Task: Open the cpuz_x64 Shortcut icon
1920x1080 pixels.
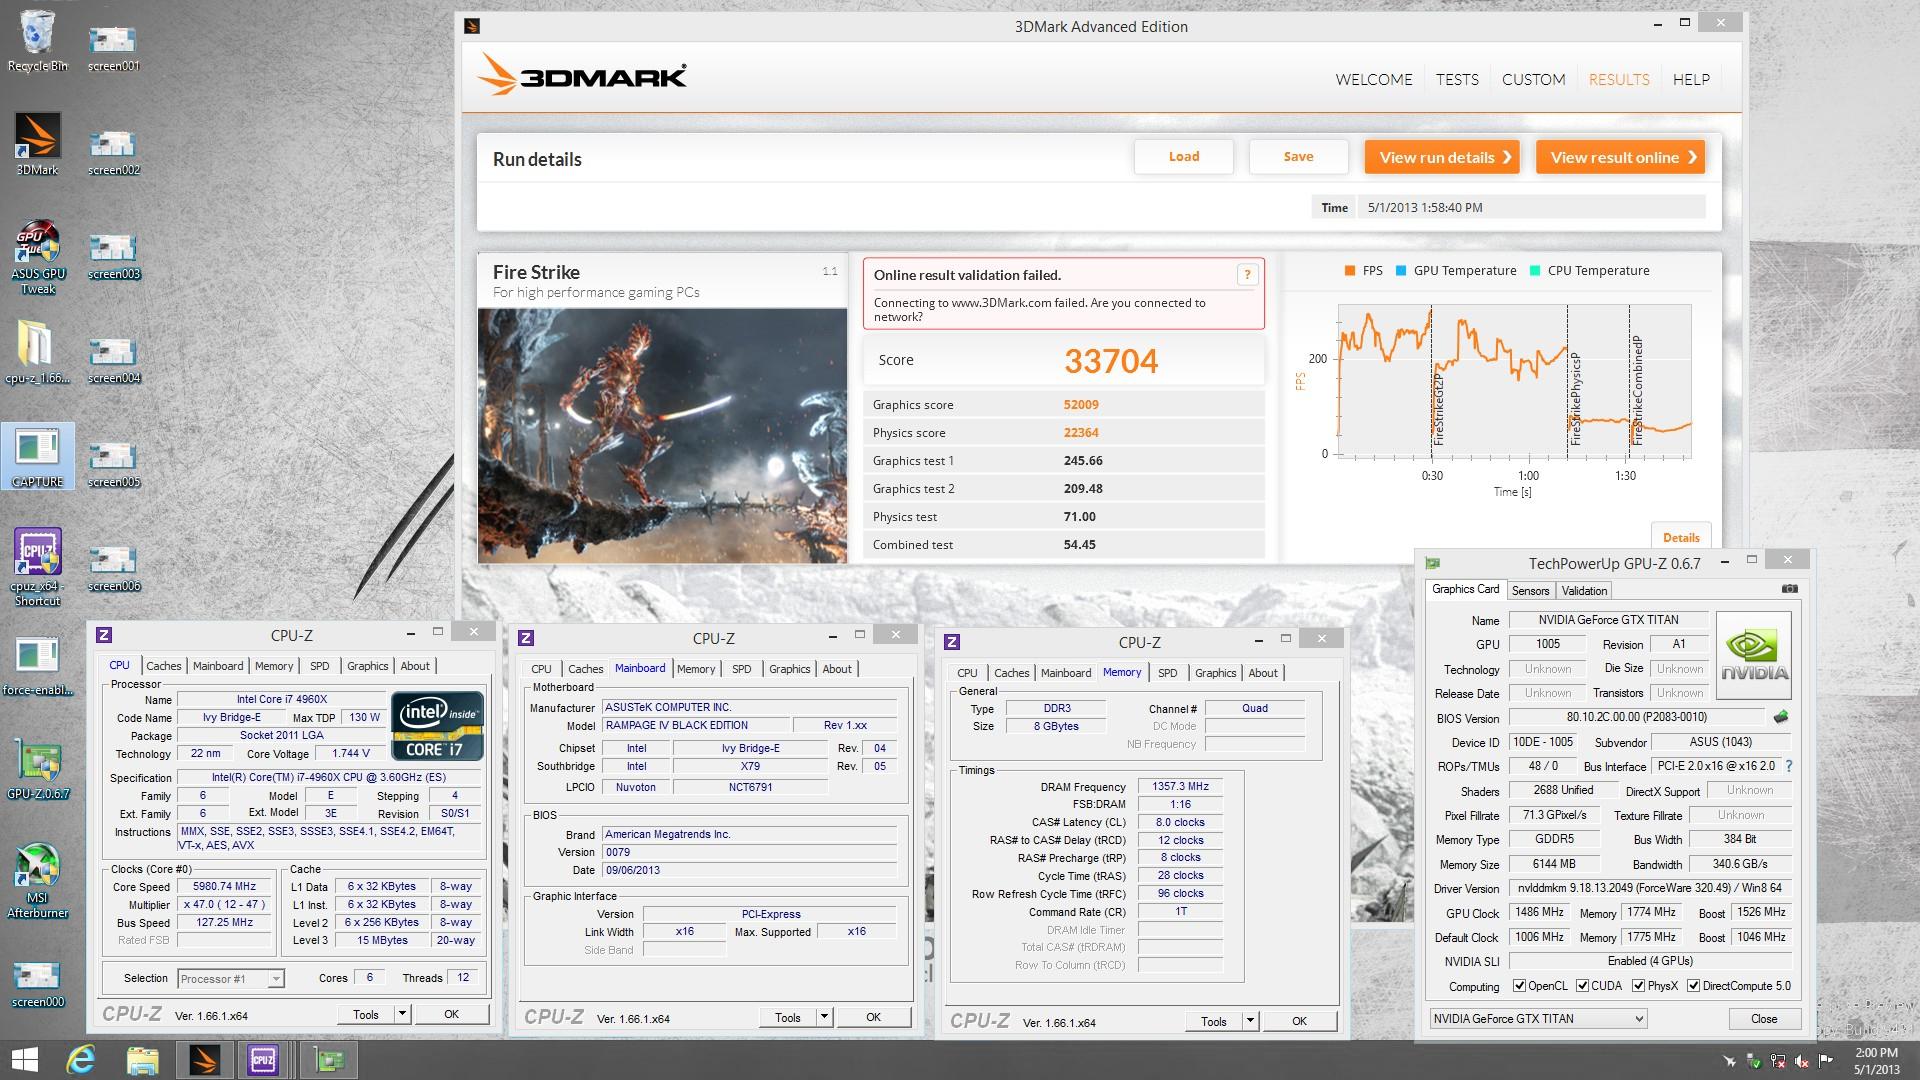Action: click(x=38, y=567)
